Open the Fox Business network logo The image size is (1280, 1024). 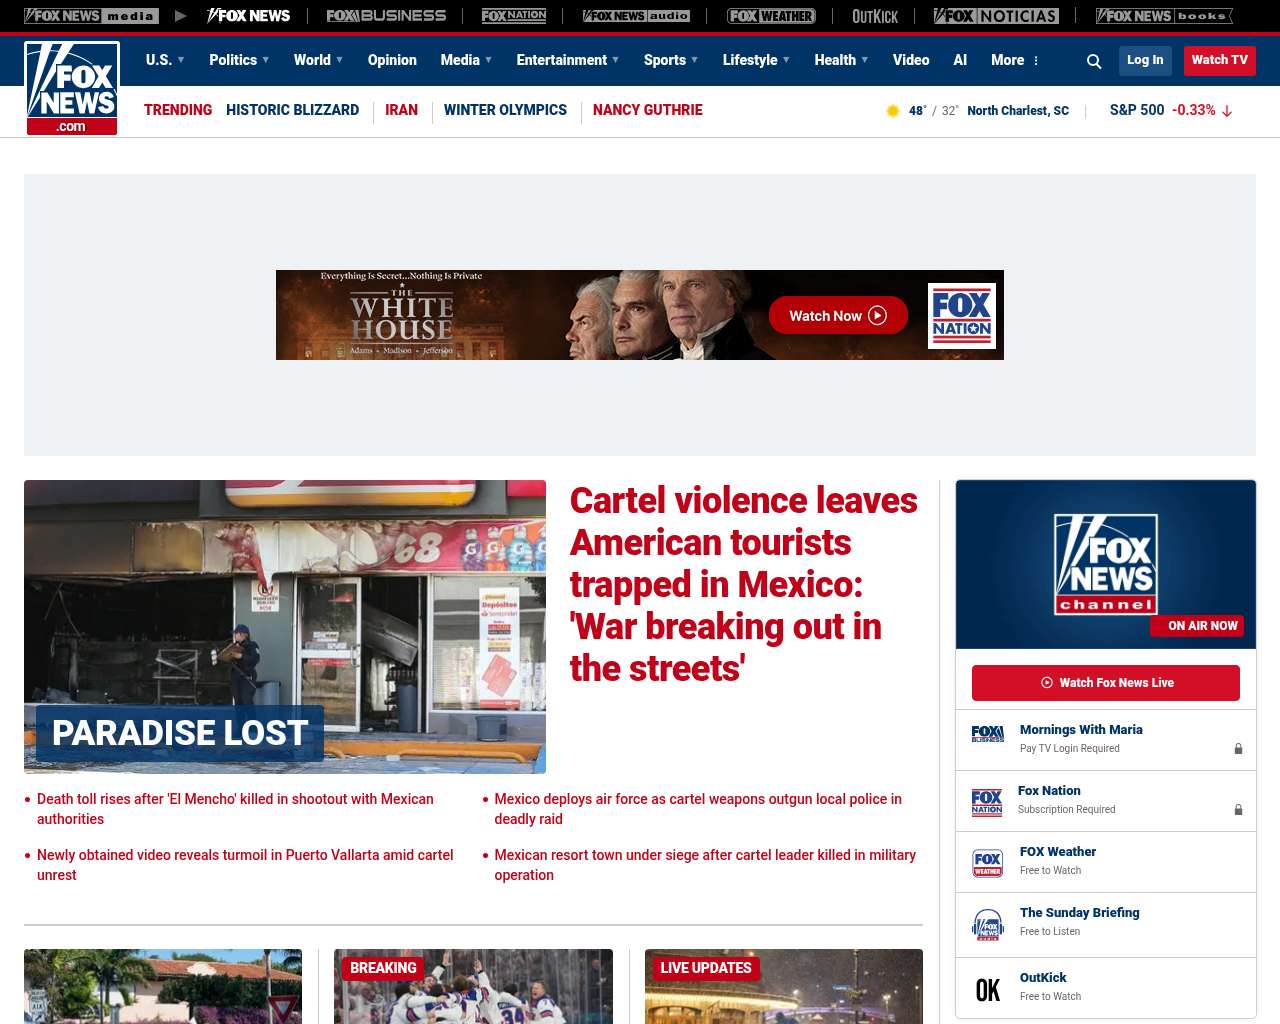tap(386, 16)
